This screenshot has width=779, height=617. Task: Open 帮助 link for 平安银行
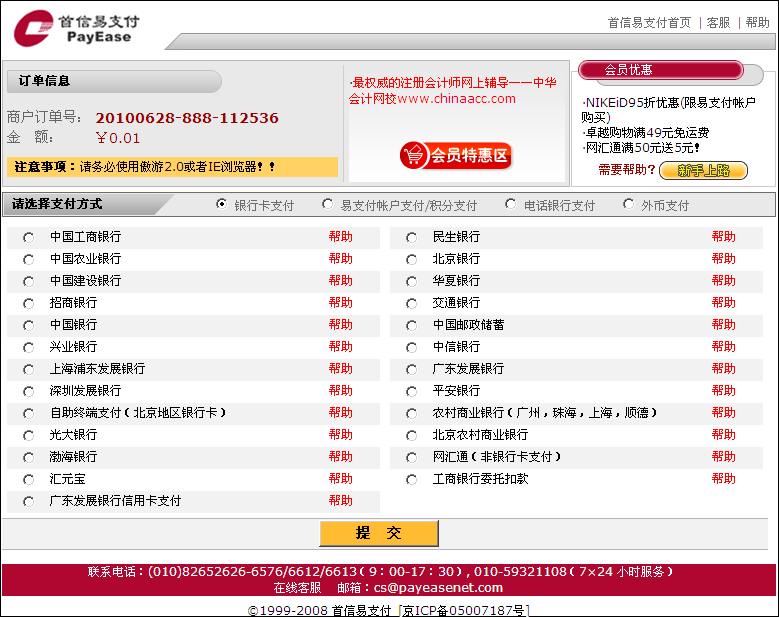click(x=723, y=390)
